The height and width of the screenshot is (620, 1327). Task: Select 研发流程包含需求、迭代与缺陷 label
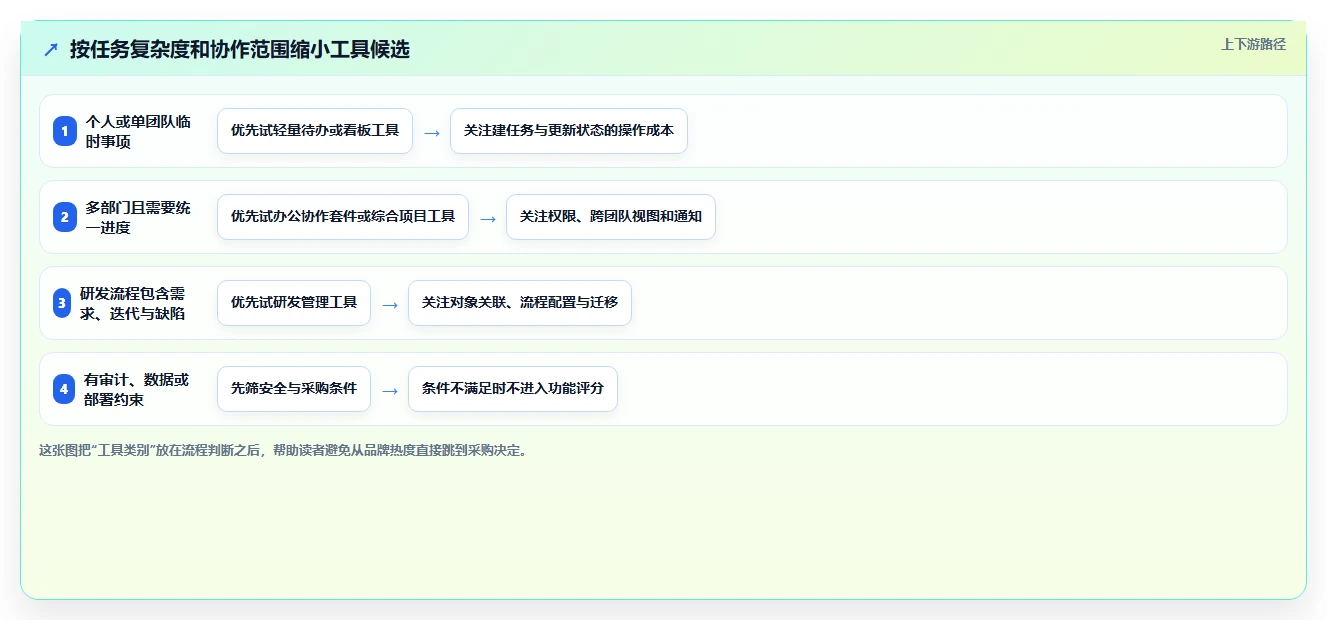point(132,303)
